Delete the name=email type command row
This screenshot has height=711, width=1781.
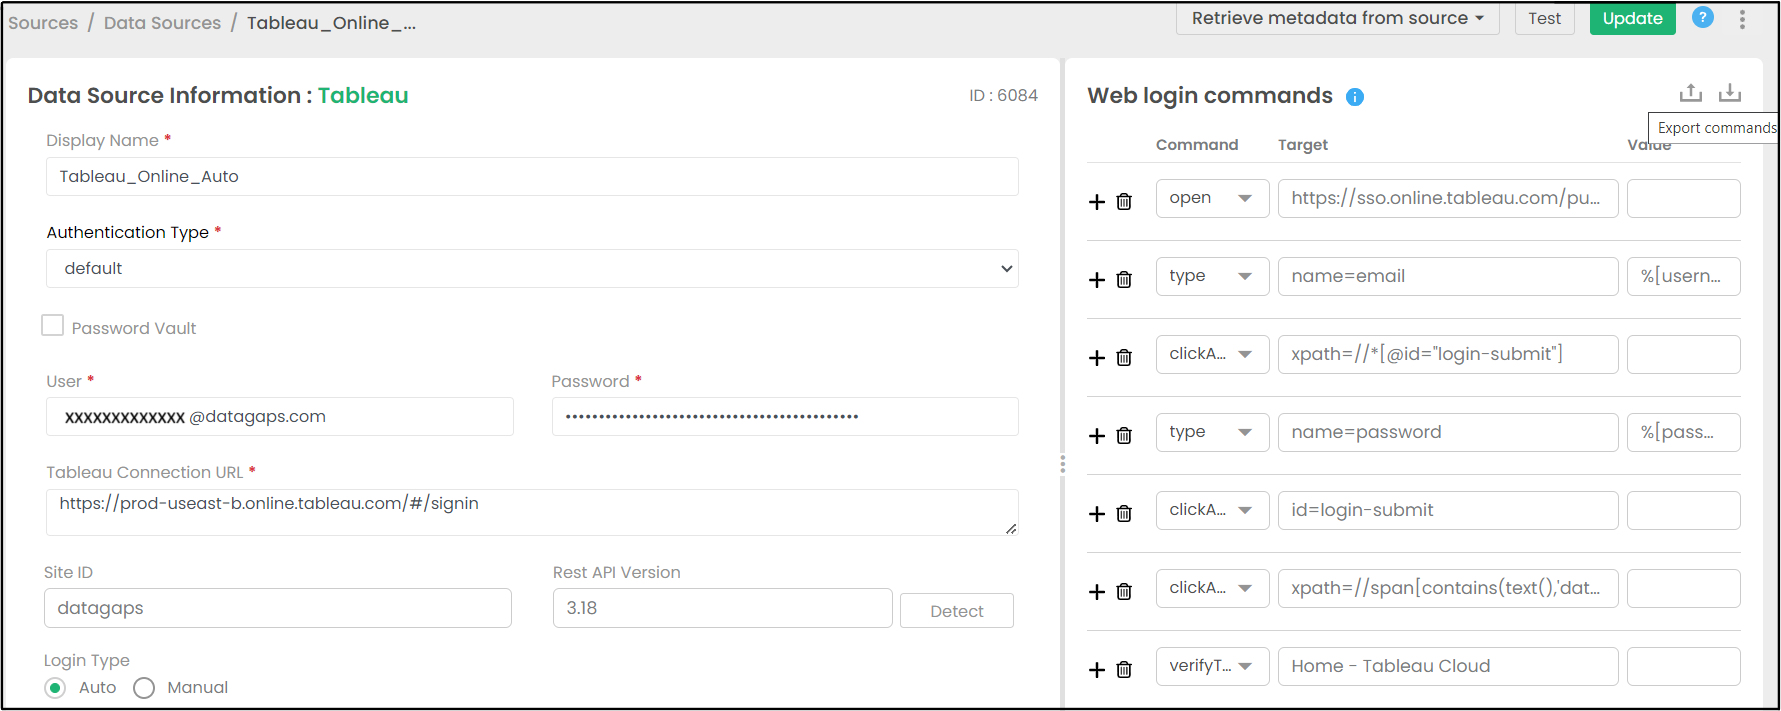[x=1124, y=280]
